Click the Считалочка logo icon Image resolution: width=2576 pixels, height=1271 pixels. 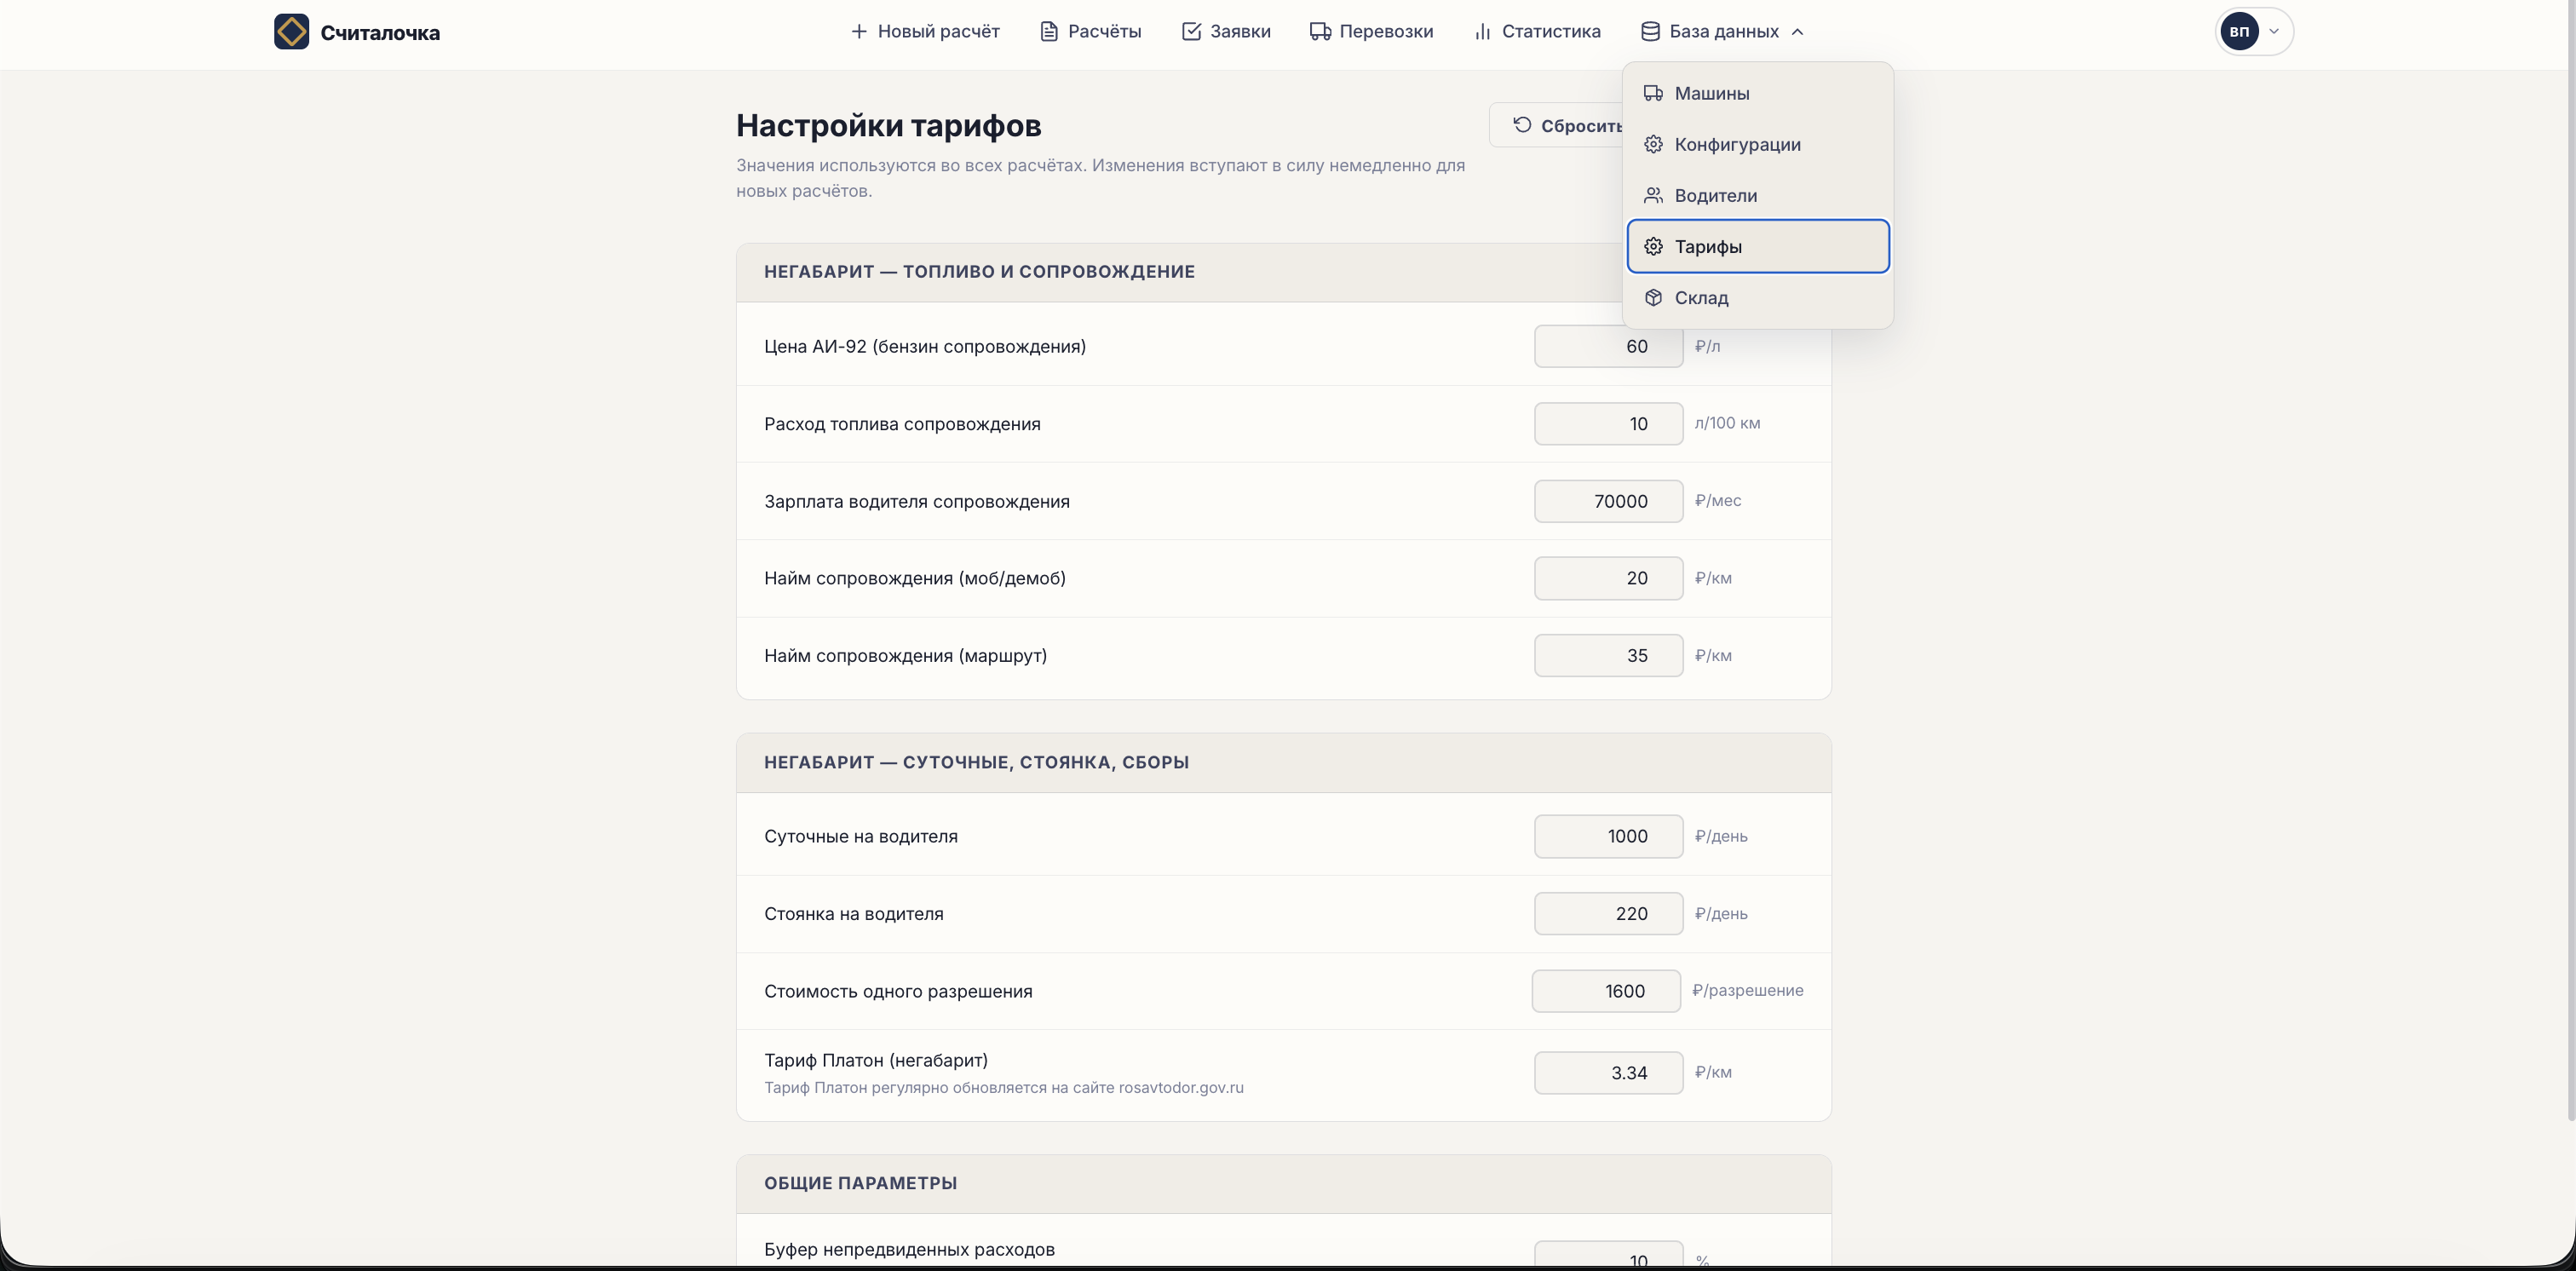point(291,32)
